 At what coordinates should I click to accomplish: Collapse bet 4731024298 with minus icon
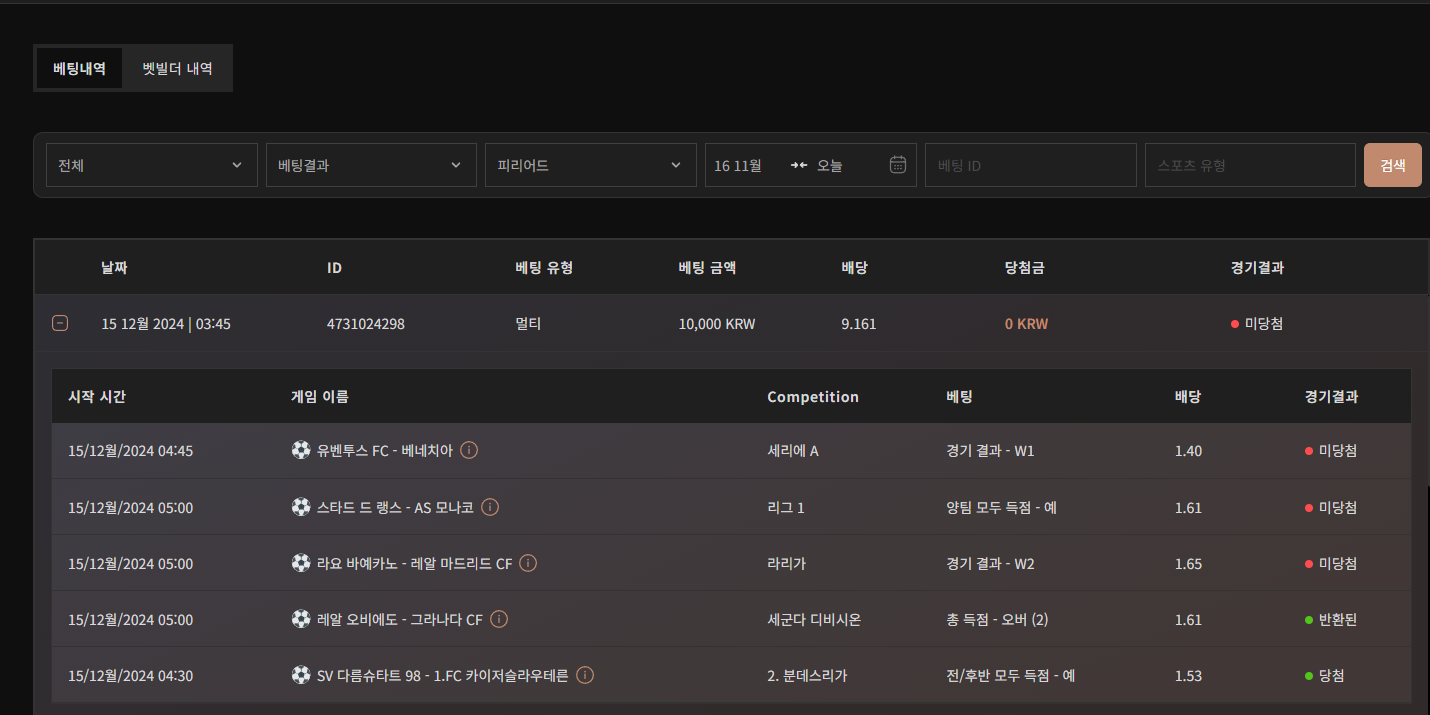coord(60,323)
